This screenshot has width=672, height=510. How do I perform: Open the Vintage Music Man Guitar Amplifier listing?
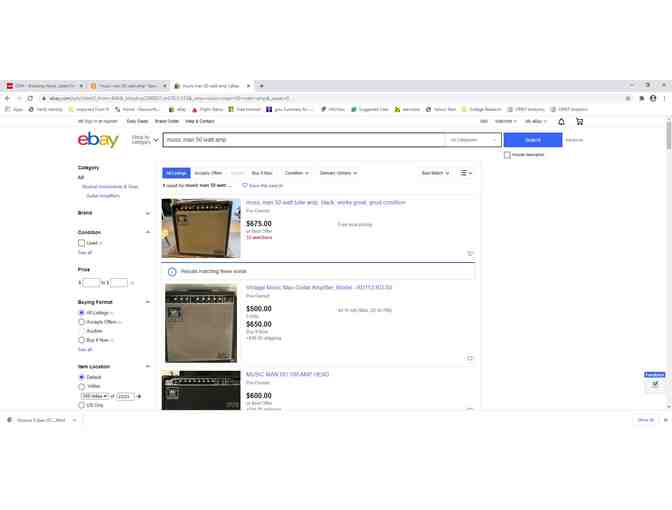tap(319, 288)
